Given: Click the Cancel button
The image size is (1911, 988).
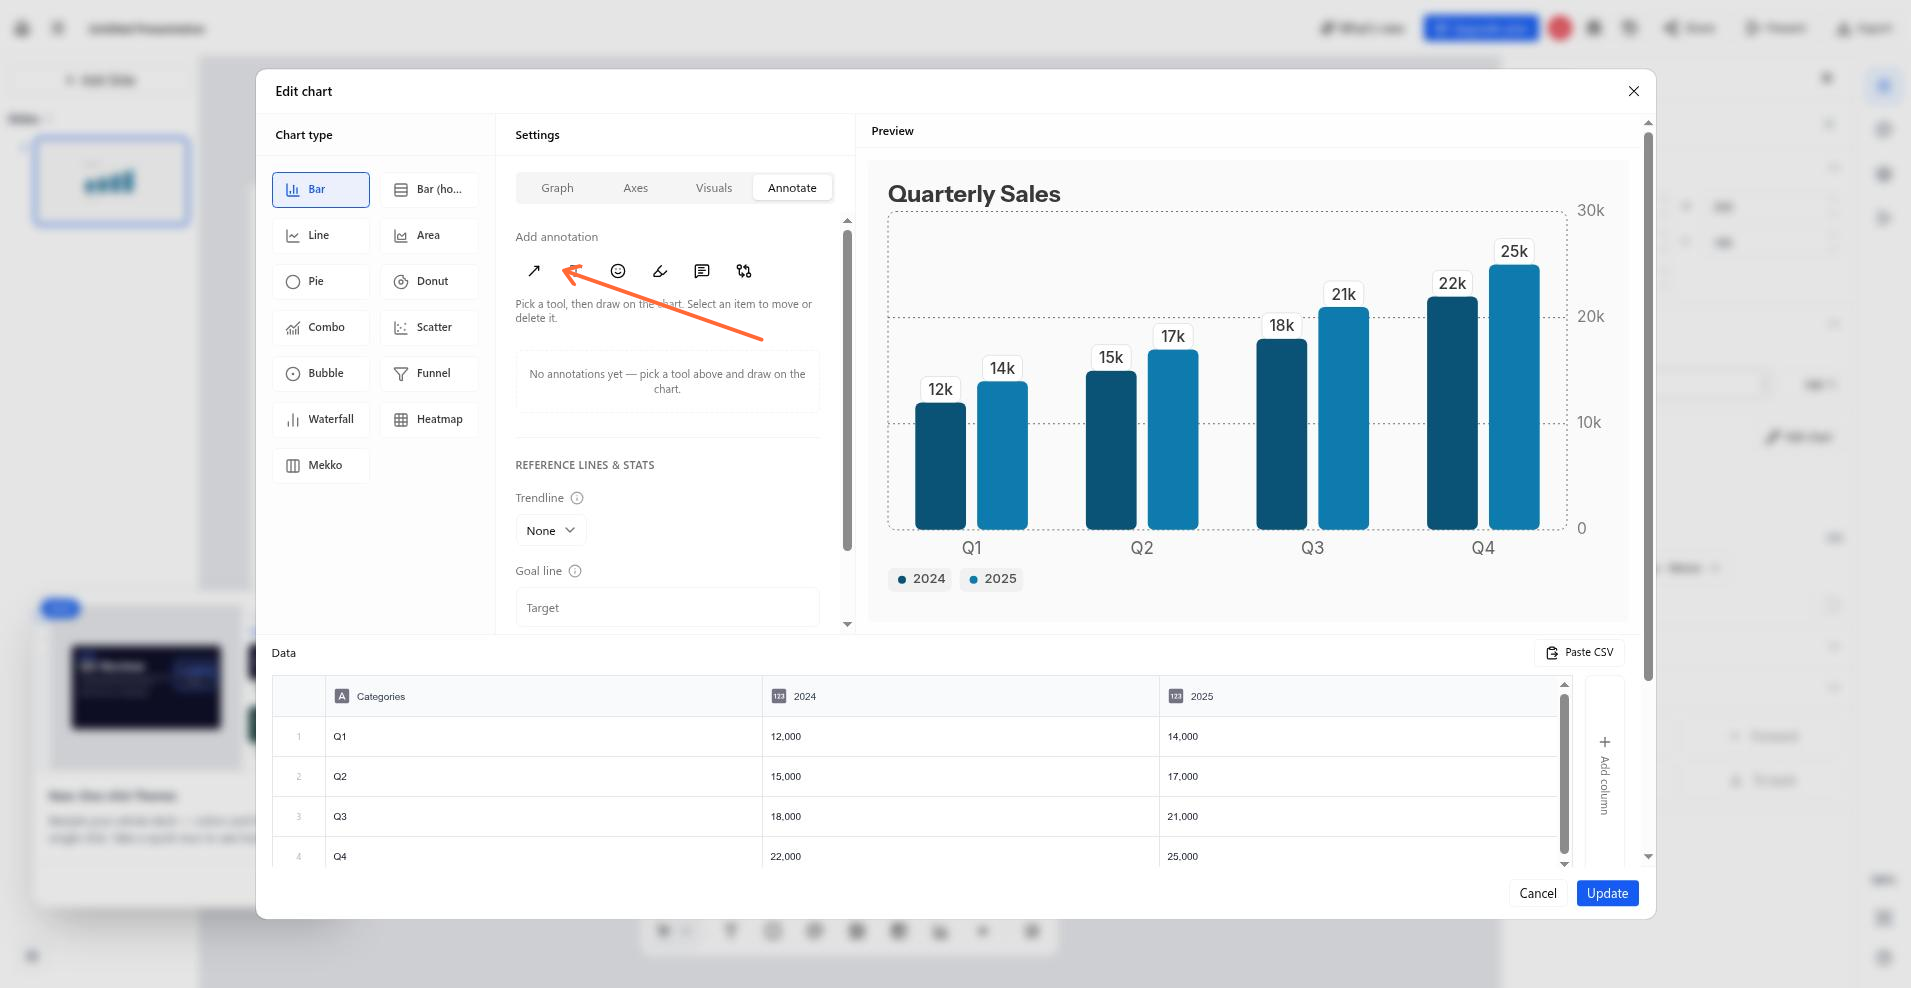Looking at the screenshot, I should pos(1537,894).
